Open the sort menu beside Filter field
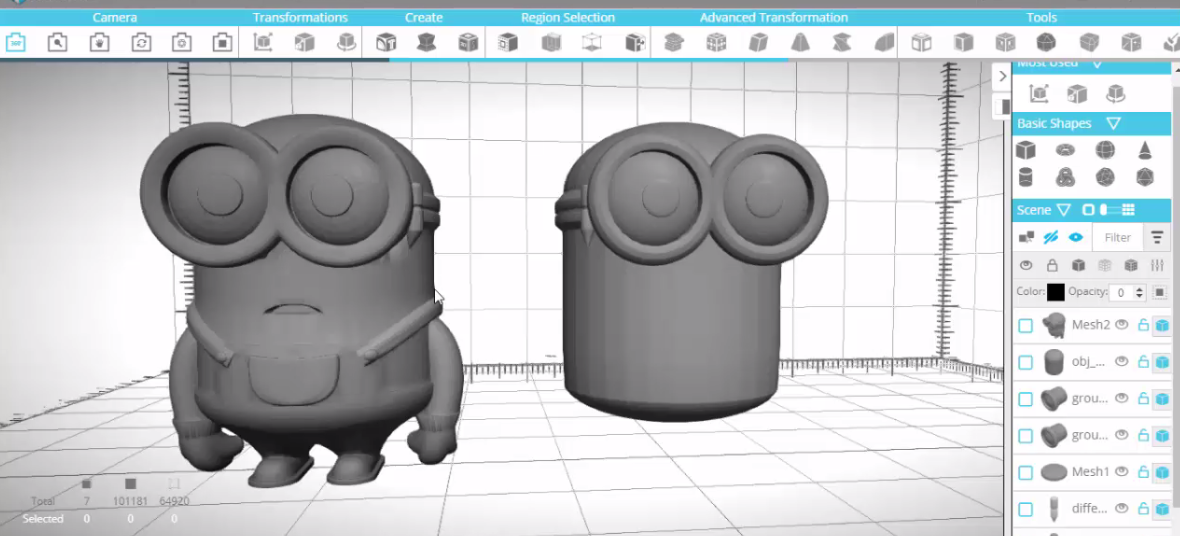Image resolution: width=1180 pixels, height=536 pixels. pos(1157,237)
